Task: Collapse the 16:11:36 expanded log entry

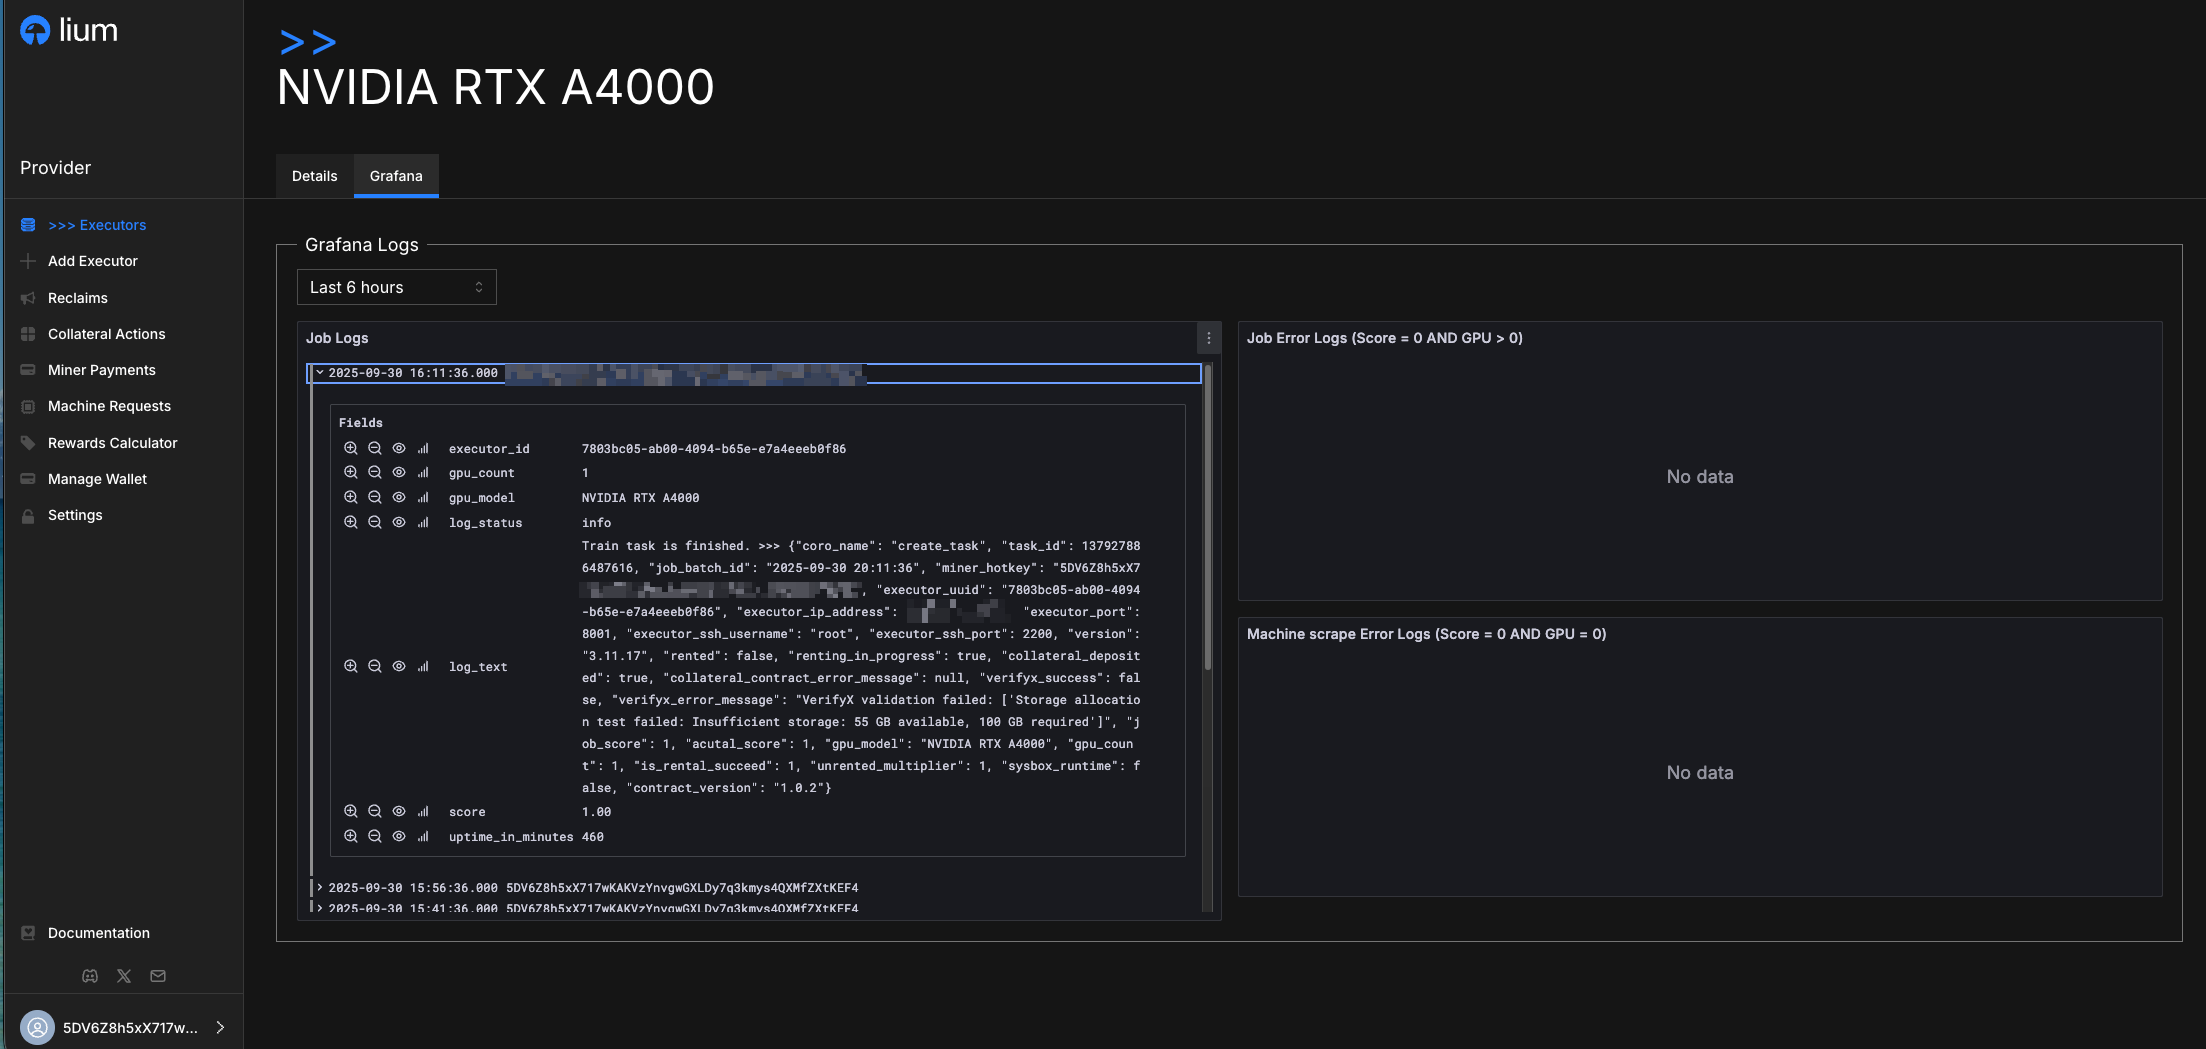Action: pyautogui.click(x=320, y=373)
